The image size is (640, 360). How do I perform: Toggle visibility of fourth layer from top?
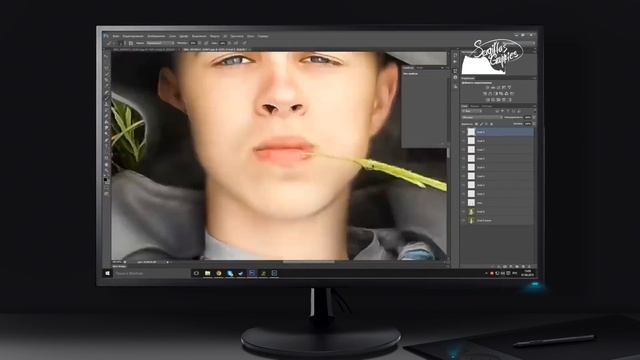pos(464,158)
